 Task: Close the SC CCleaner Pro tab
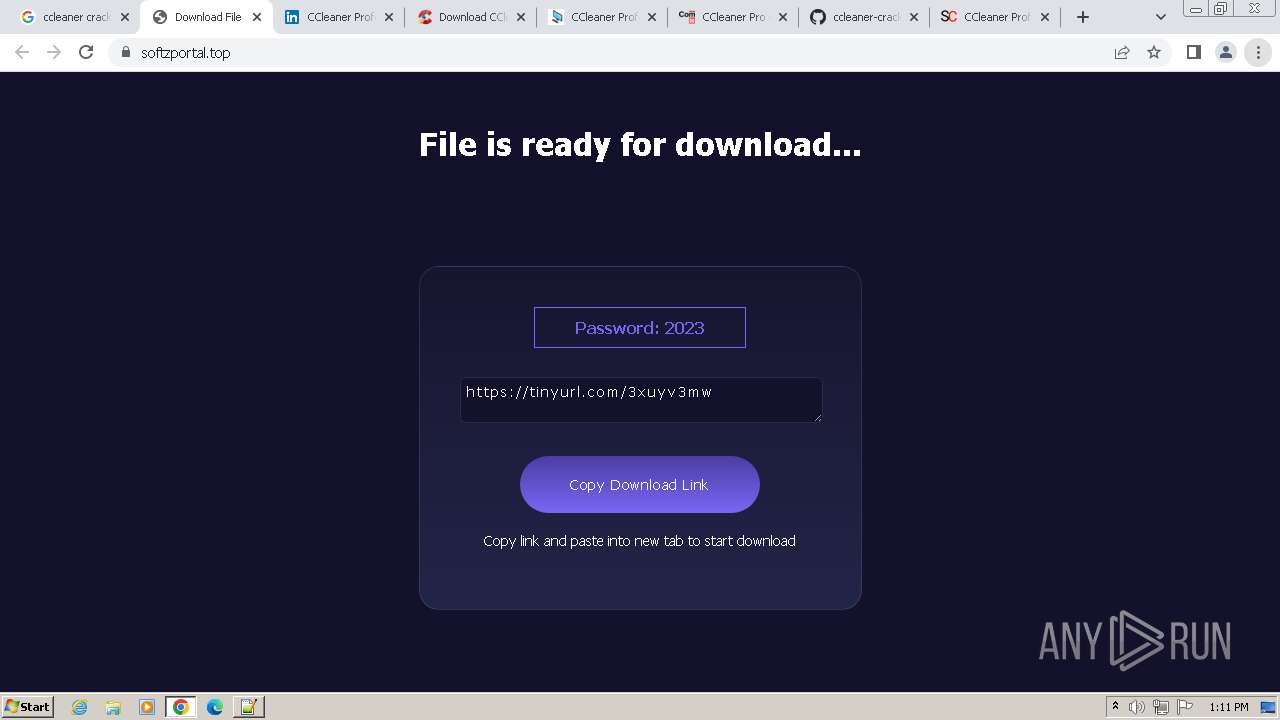tap(1045, 17)
